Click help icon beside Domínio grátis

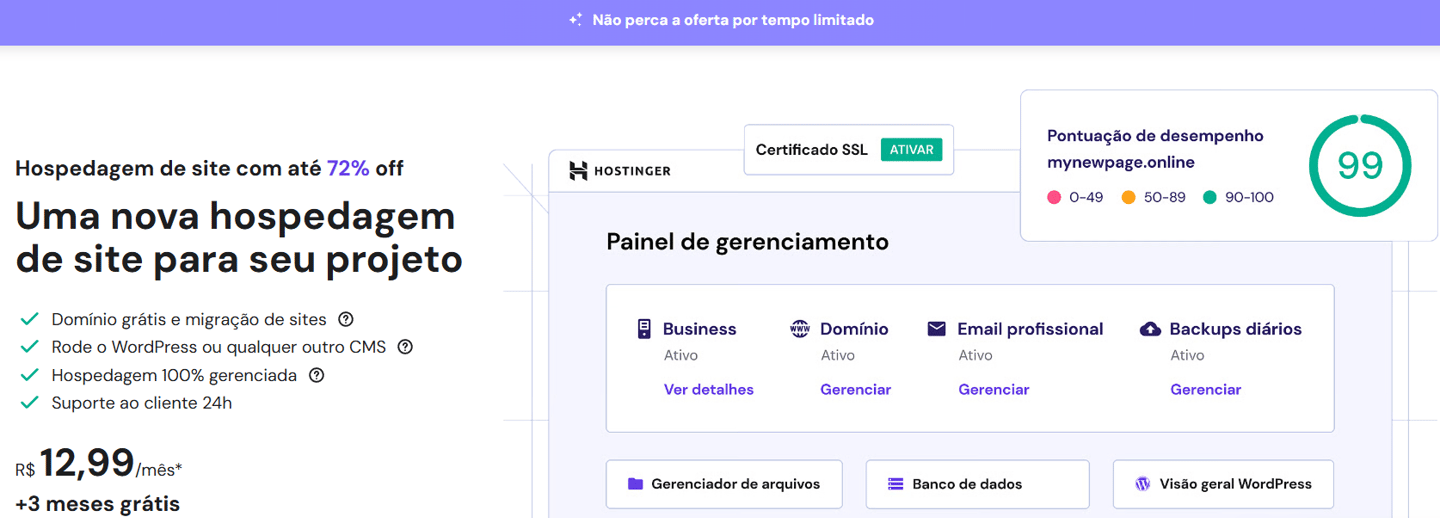point(346,320)
